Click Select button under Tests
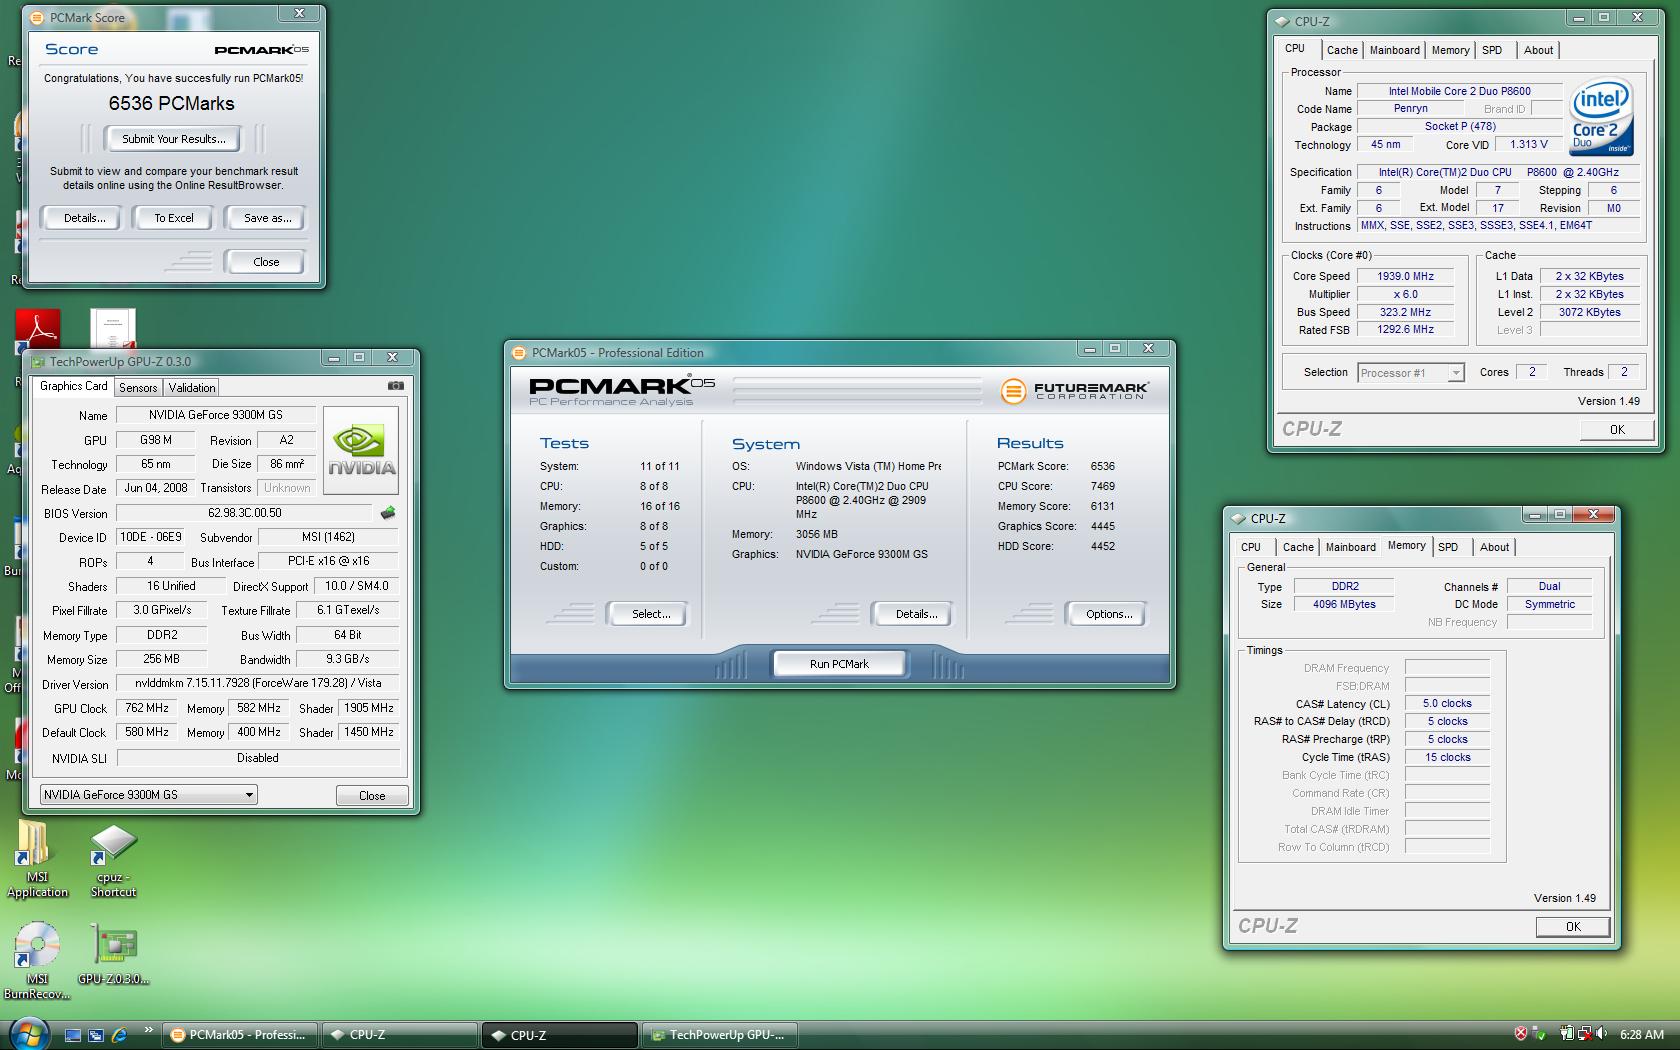 pyautogui.click(x=651, y=614)
